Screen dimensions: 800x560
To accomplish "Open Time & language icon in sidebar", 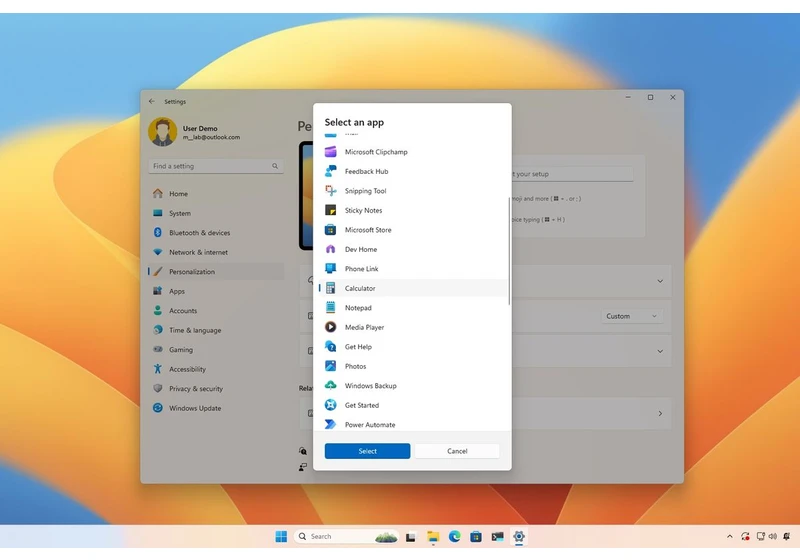I will pyautogui.click(x=158, y=330).
